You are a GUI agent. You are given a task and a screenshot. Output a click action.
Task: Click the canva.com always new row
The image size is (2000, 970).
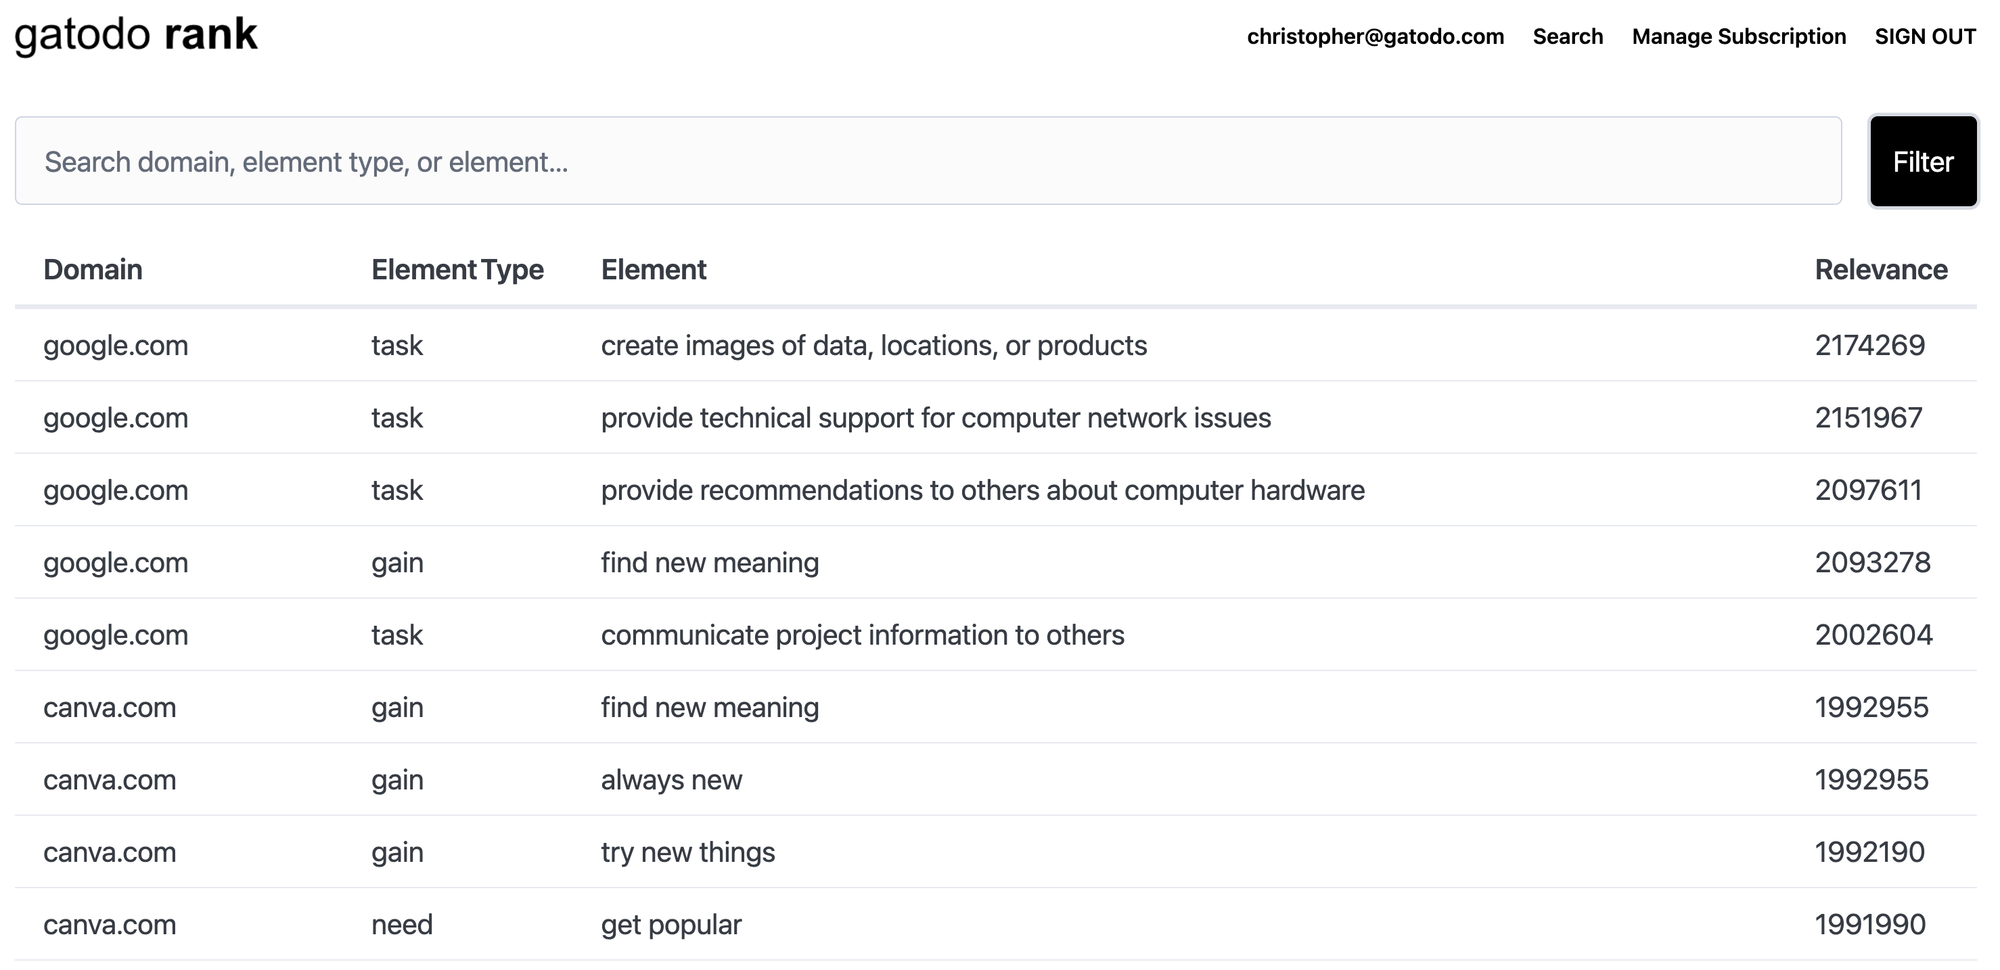pyautogui.click(x=995, y=780)
